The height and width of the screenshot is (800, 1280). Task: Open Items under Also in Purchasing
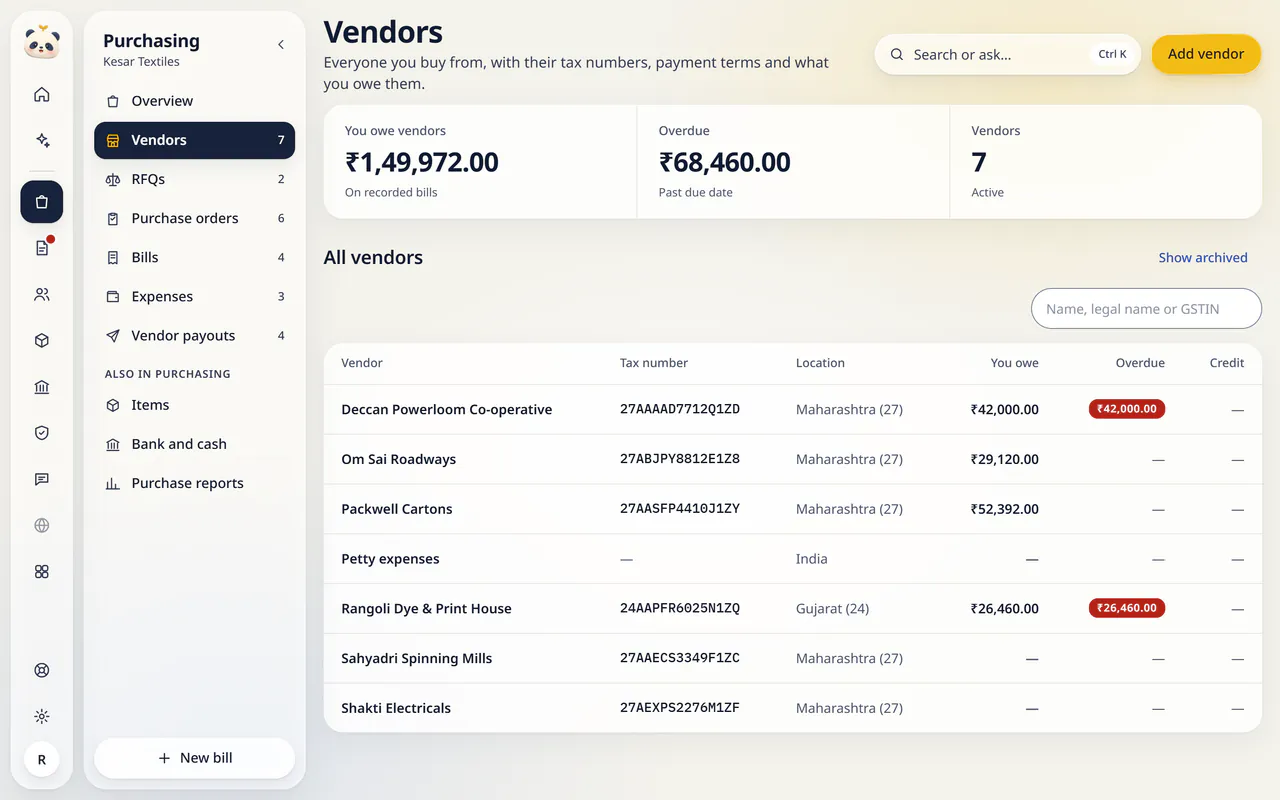coord(195,405)
